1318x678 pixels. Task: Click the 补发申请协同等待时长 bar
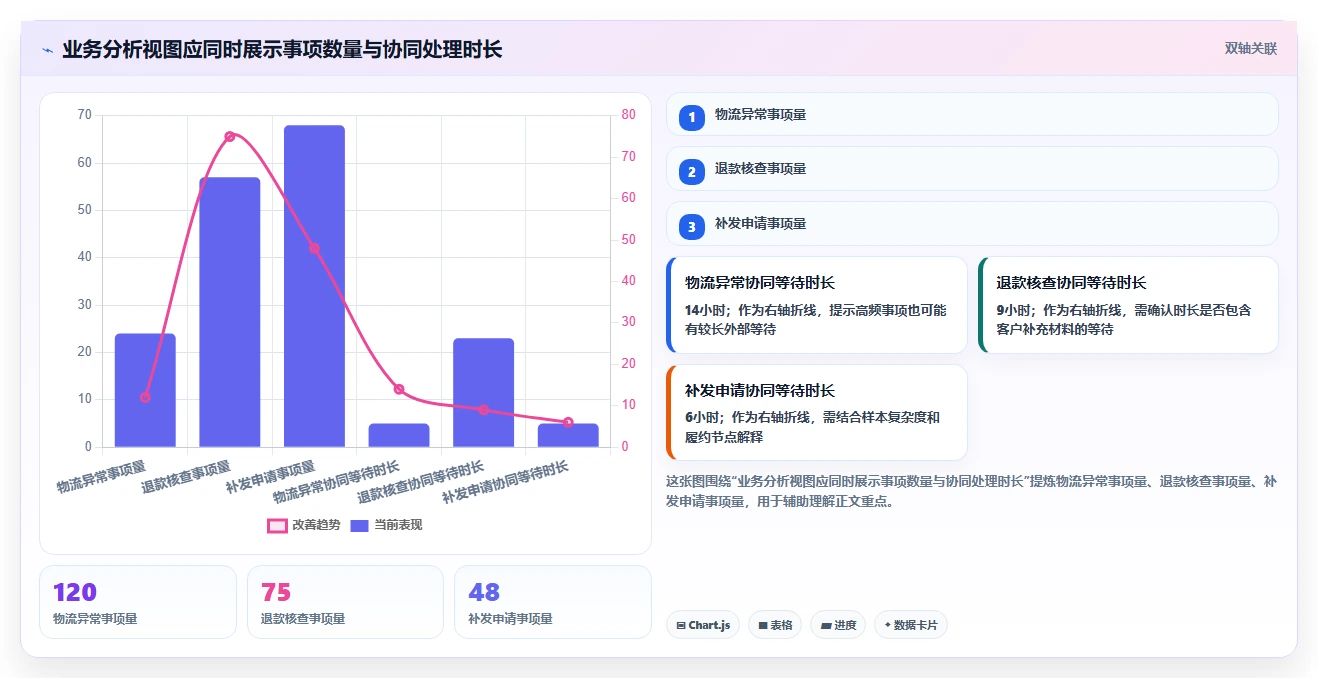point(568,435)
